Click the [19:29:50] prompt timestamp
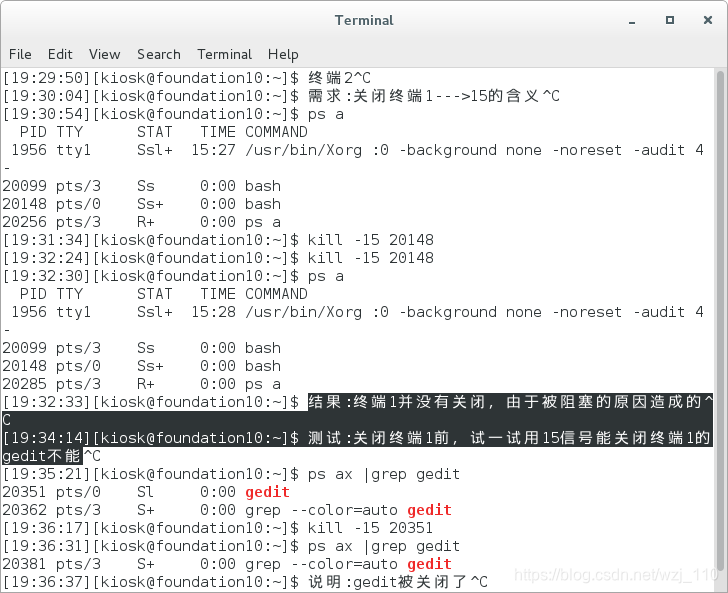The image size is (728, 593). tap(46, 78)
